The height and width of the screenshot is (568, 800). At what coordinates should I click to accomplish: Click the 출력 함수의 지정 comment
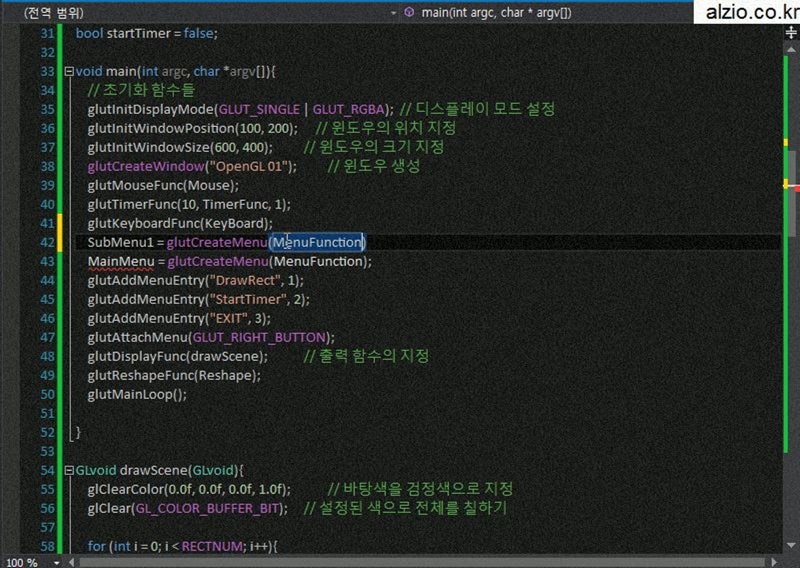(366, 356)
